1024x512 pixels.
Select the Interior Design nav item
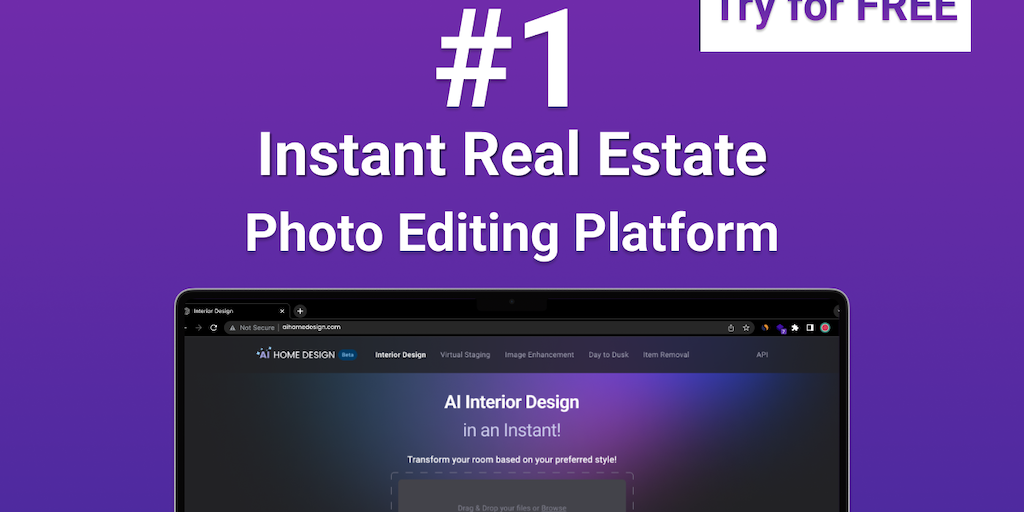point(400,355)
